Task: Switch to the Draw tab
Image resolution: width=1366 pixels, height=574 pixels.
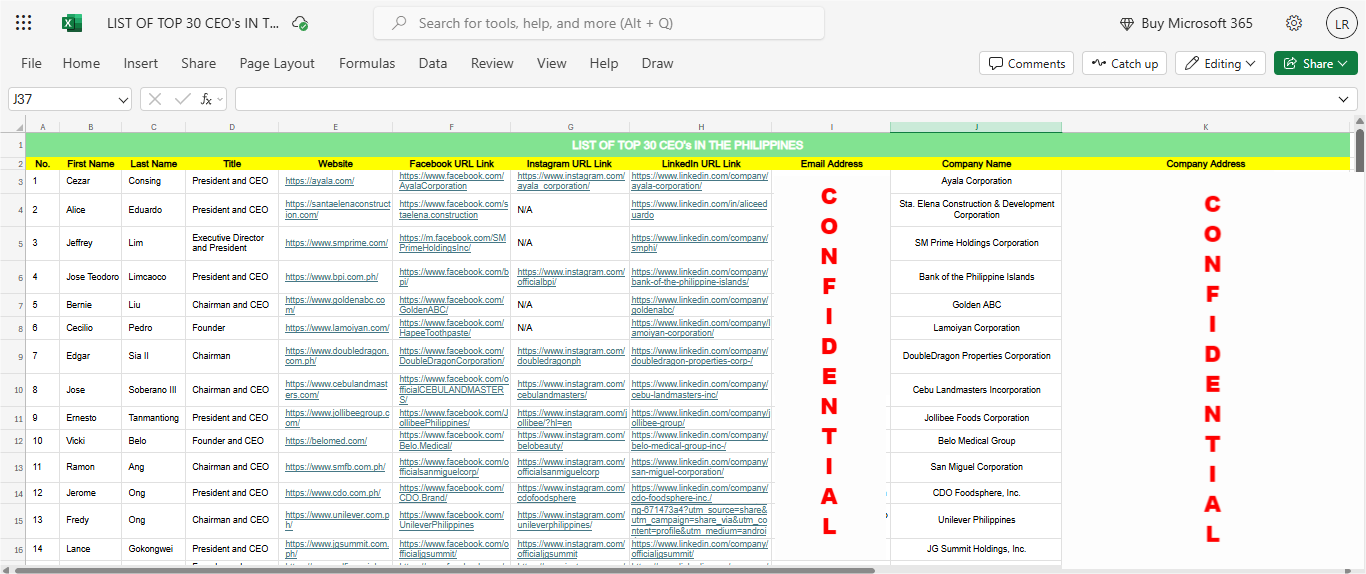Action: (657, 63)
